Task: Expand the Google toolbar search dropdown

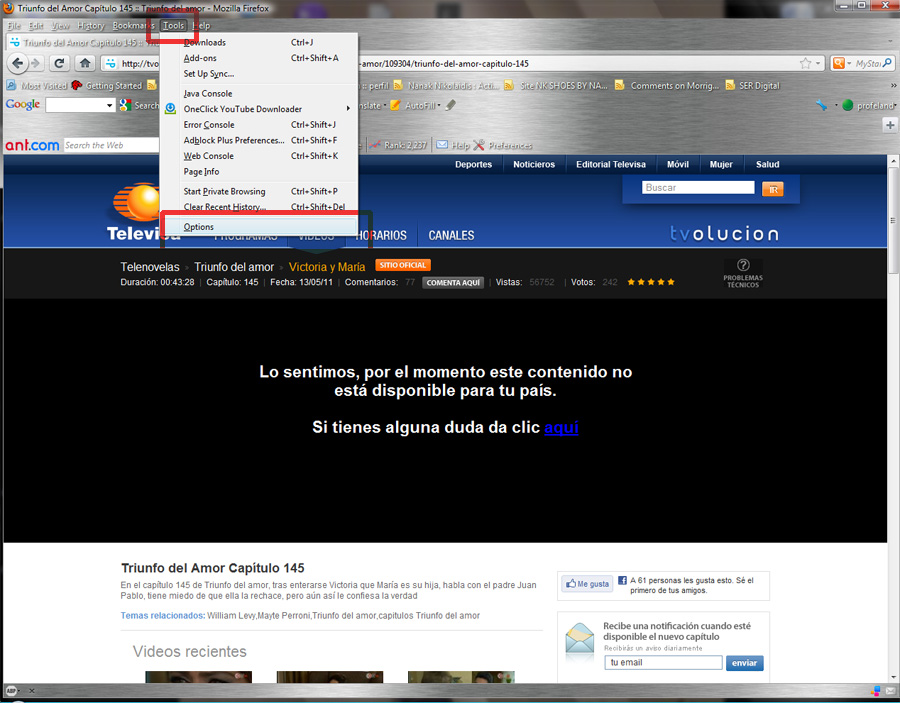Action: (x=110, y=106)
